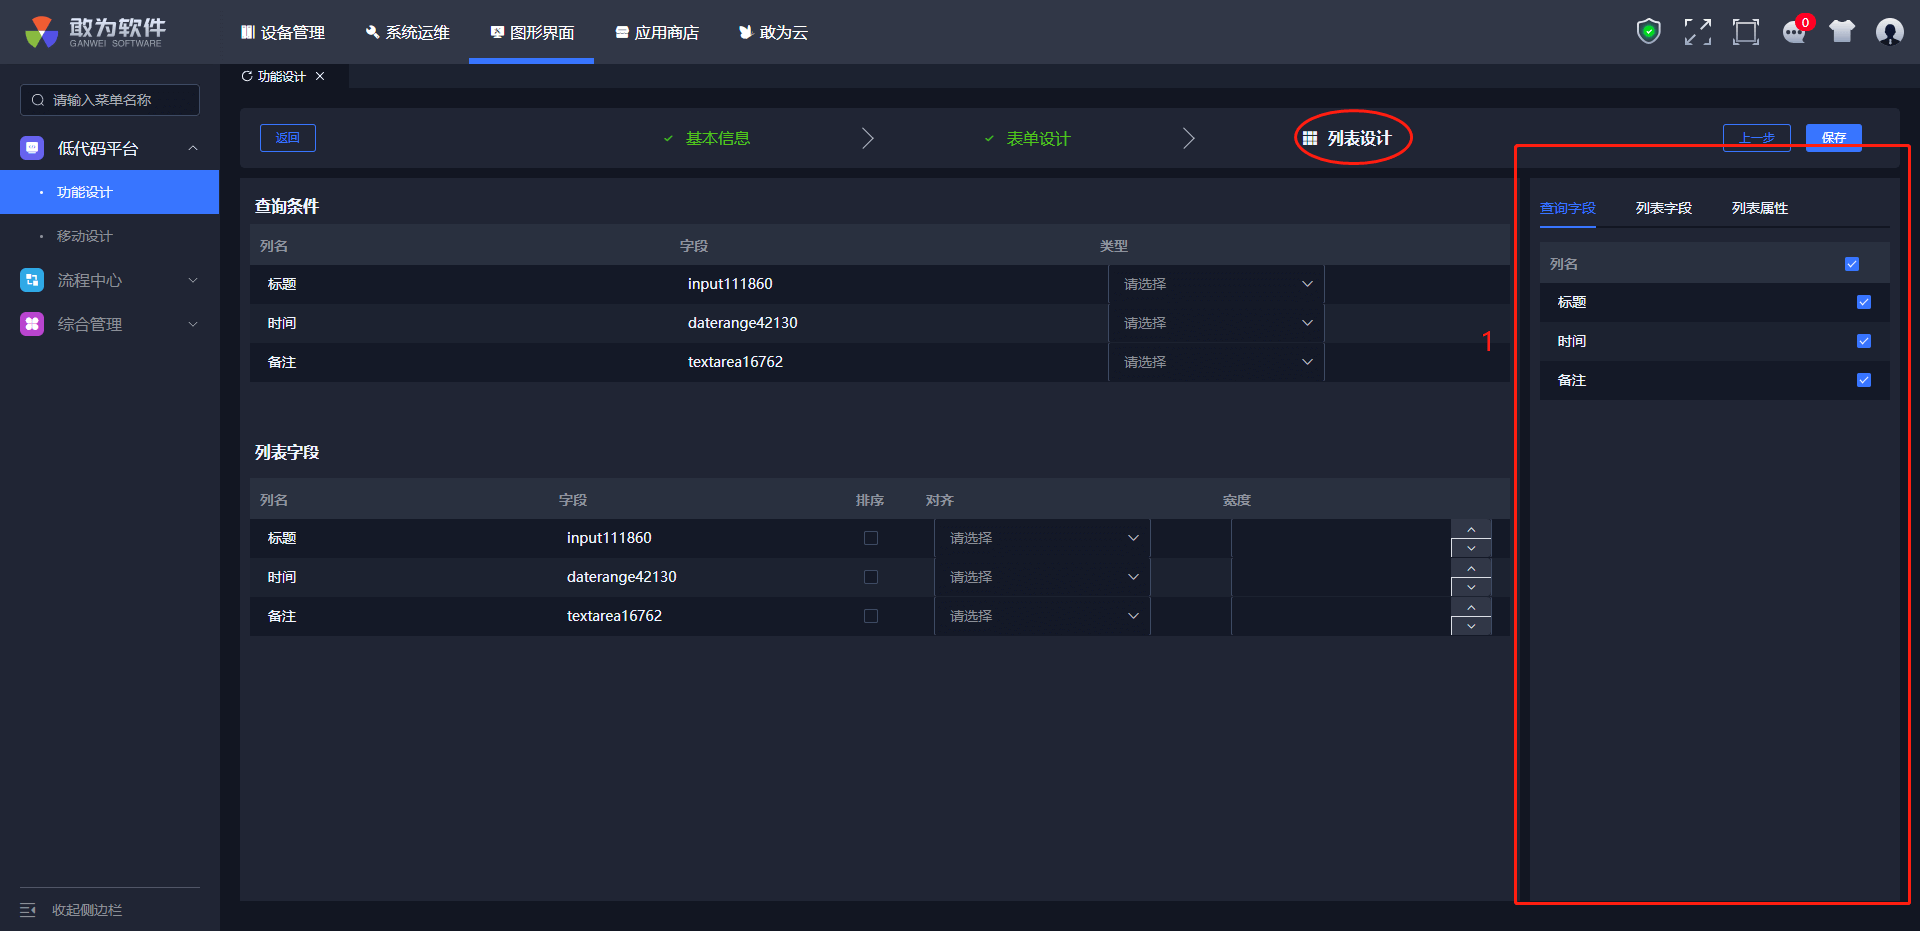
Task: Click the 保存 button
Action: tap(1833, 138)
